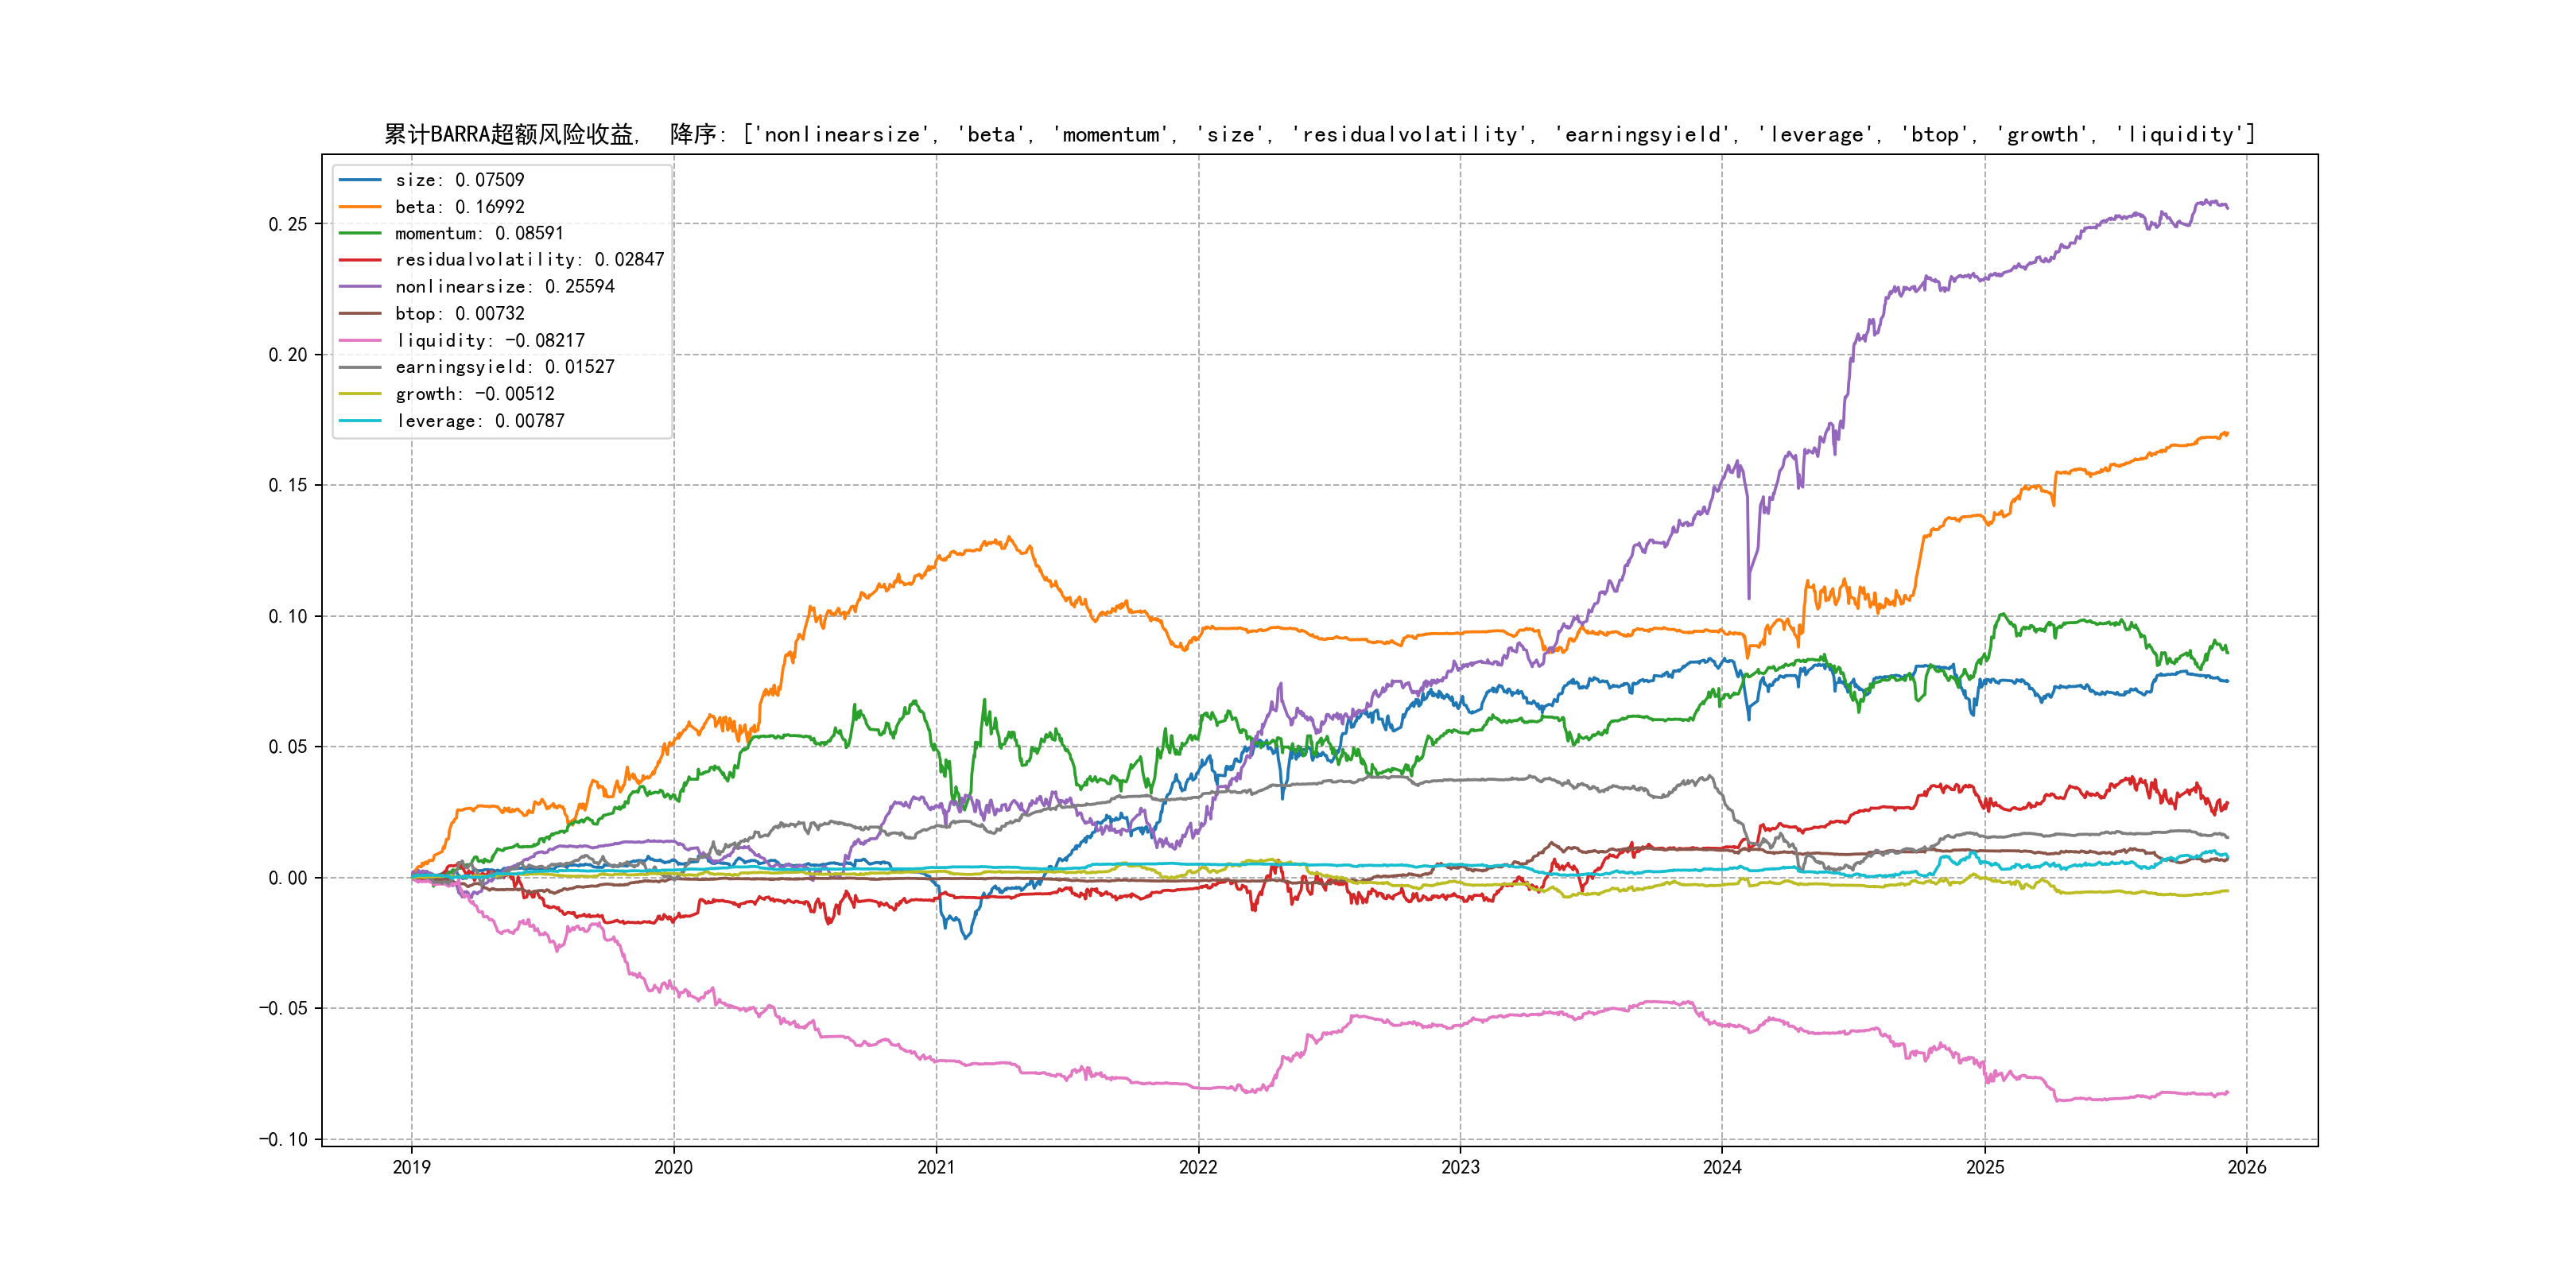Click the chart title text
This screenshot has width=2576, height=1288.
(x=1318, y=134)
